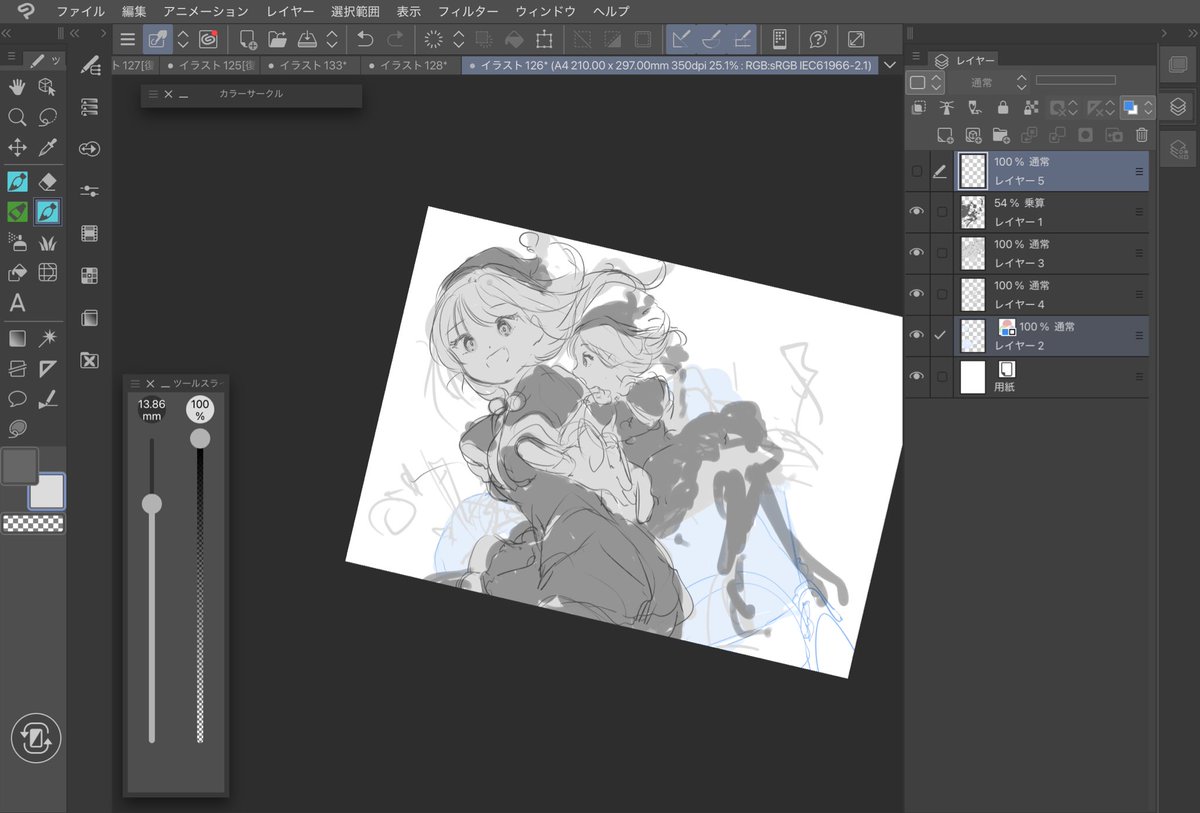Click the lock layer icon
This screenshot has width=1200, height=813.
tap(1003, 107)
